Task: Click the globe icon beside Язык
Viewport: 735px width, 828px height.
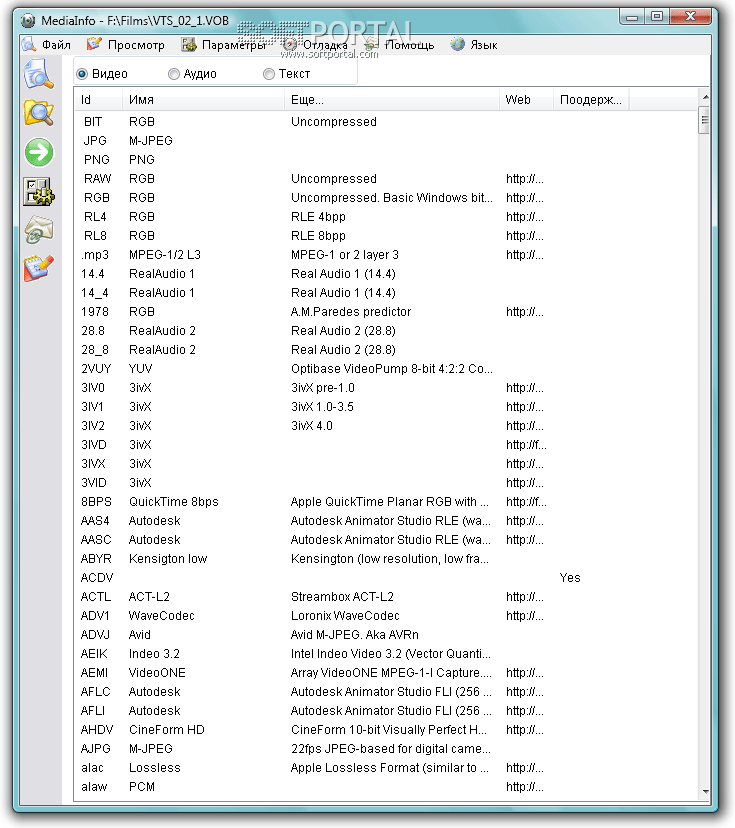Action: (457, 45)
